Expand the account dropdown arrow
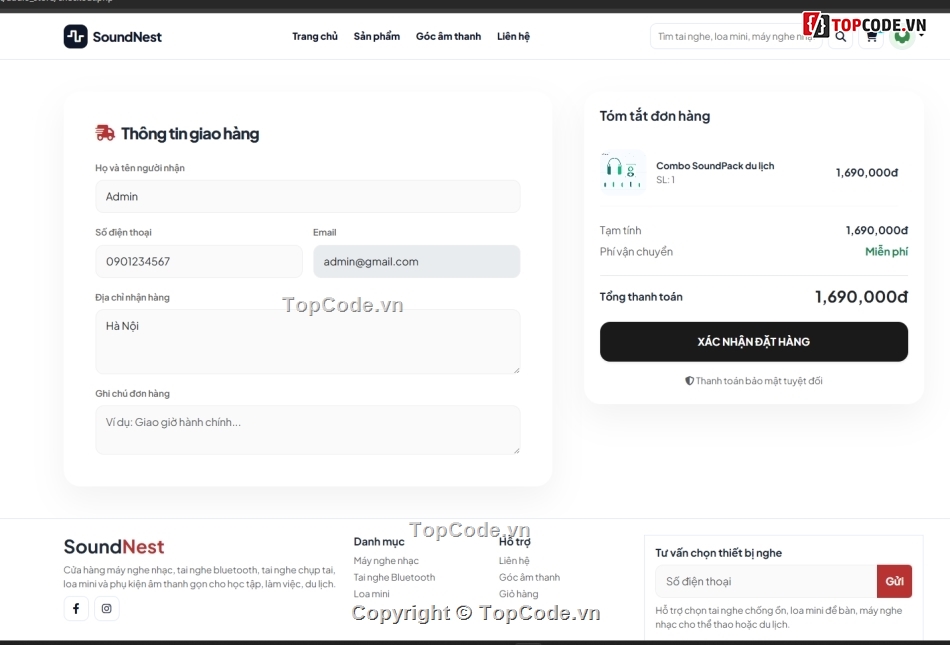The height and width of the screenshot is (645, 950). (x=922, y=36)
